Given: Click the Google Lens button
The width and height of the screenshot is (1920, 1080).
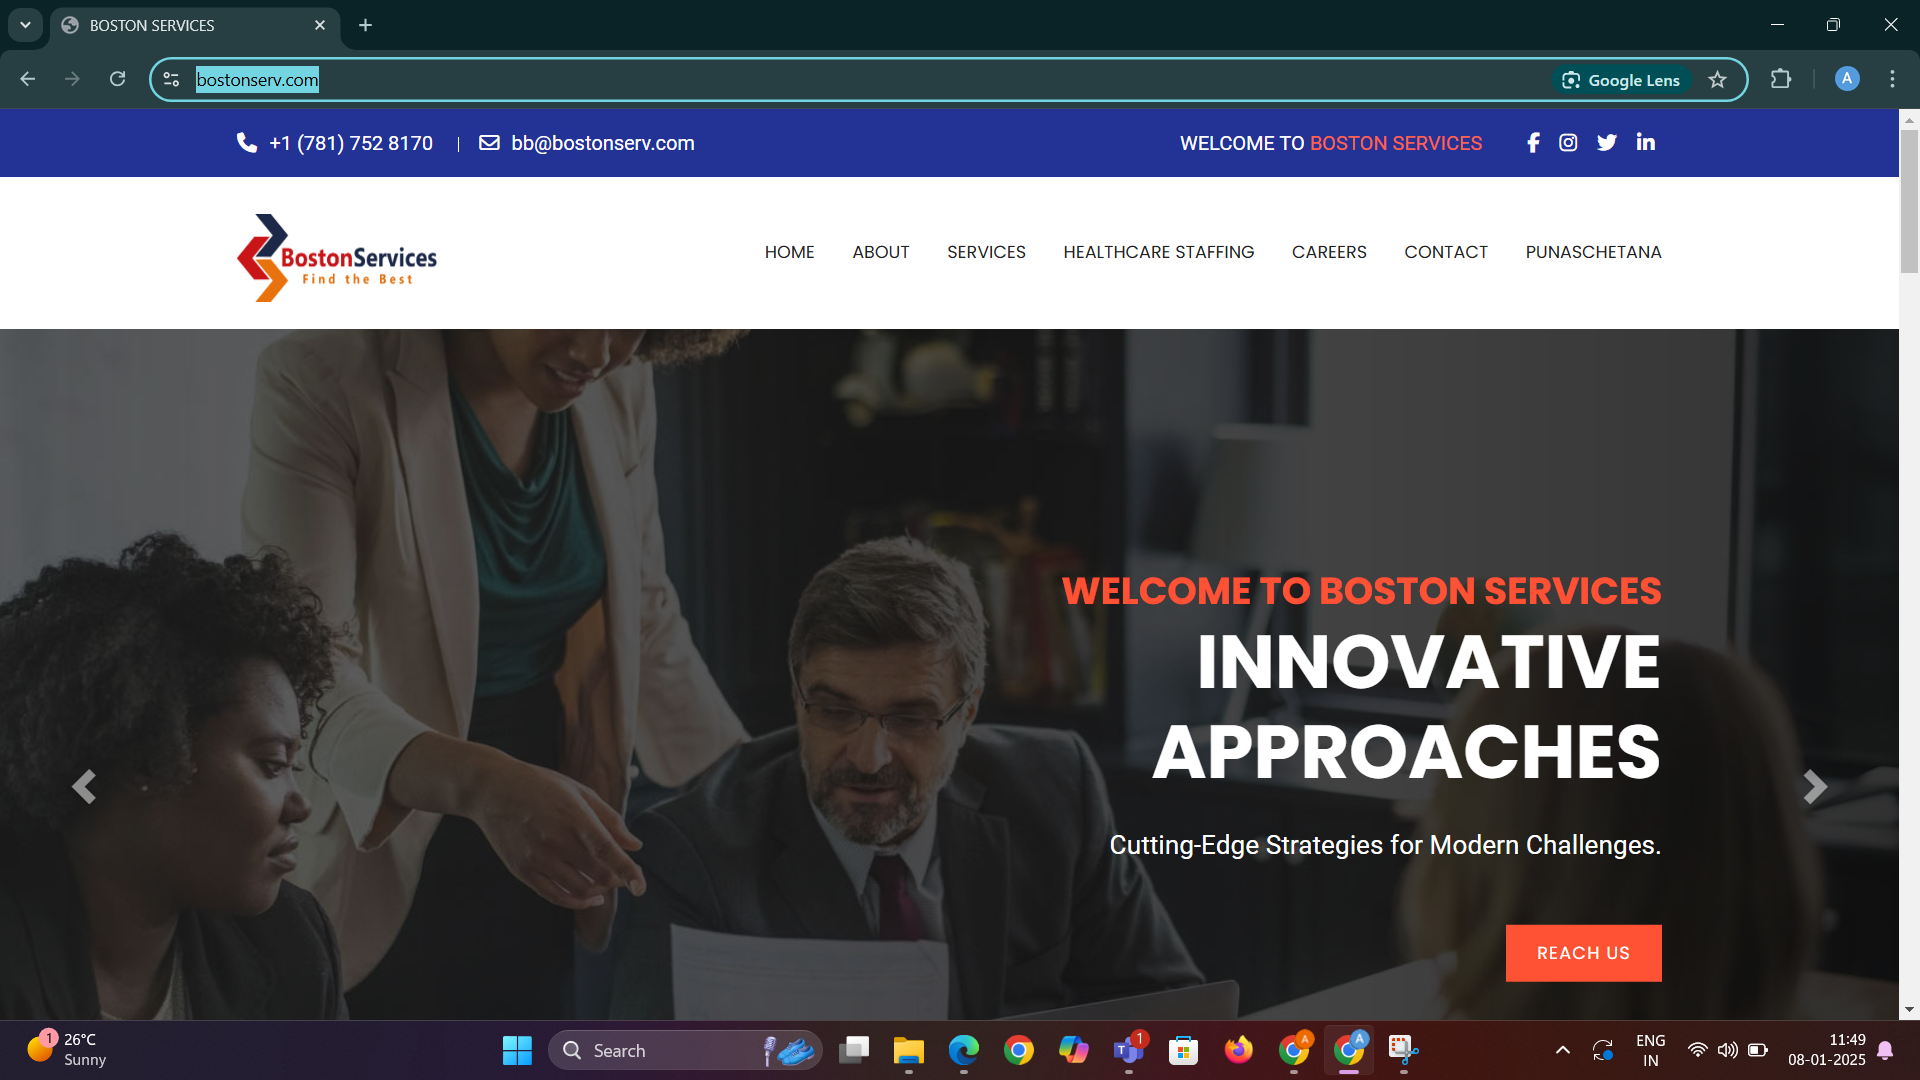Looking at the screenshot, I should 1621,80.
